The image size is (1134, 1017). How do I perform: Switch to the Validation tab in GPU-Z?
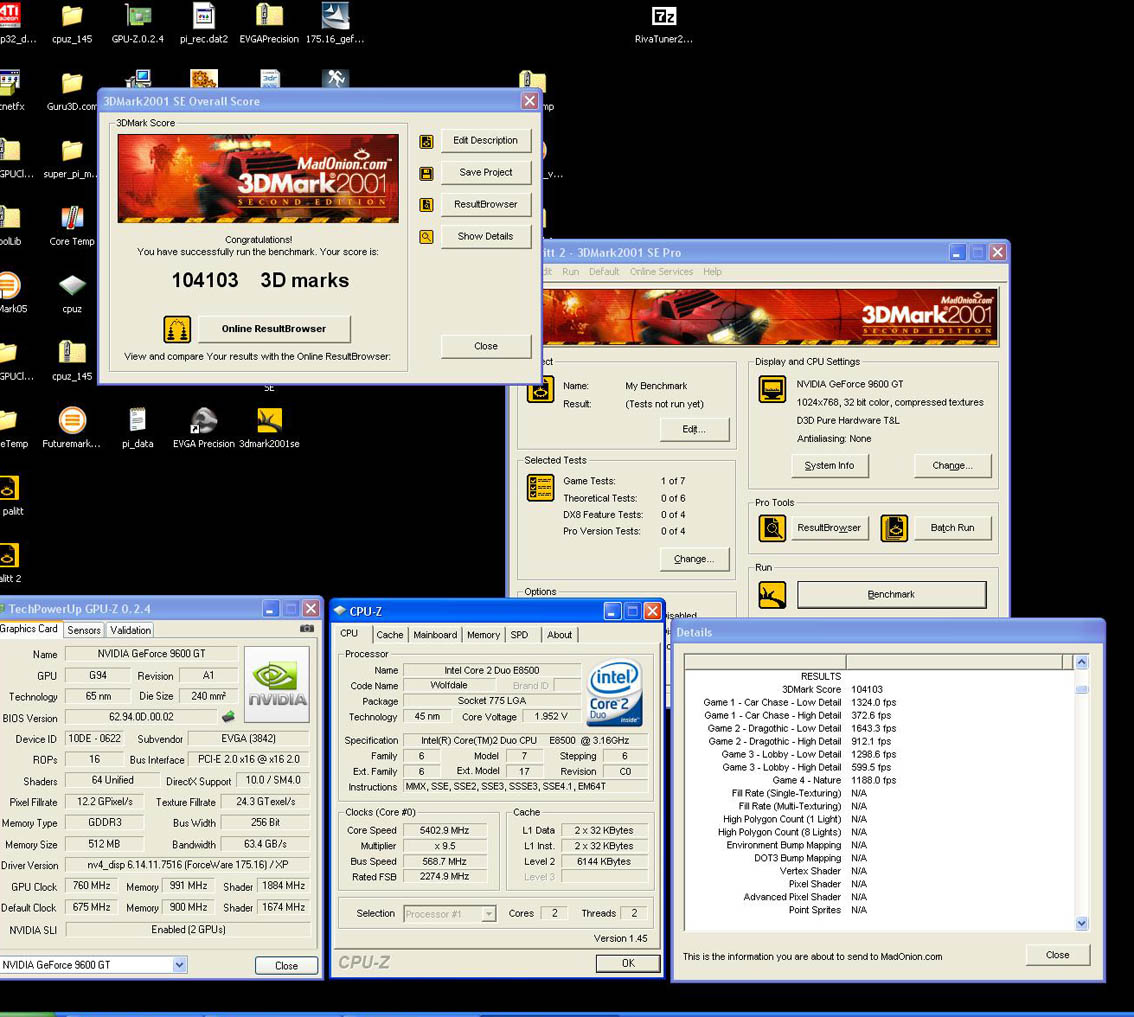(x=130, y=630)
